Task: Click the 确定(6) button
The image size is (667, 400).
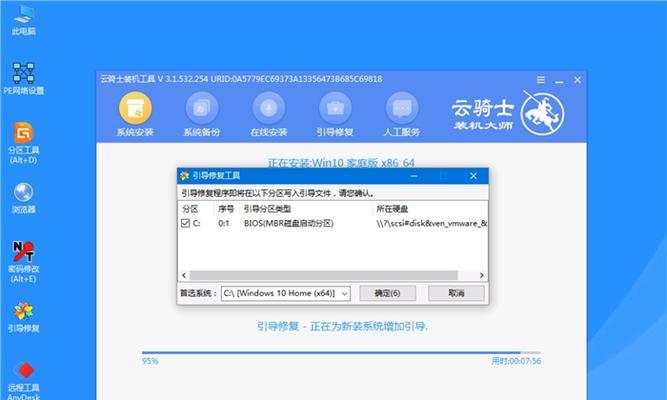Action: 387,293
